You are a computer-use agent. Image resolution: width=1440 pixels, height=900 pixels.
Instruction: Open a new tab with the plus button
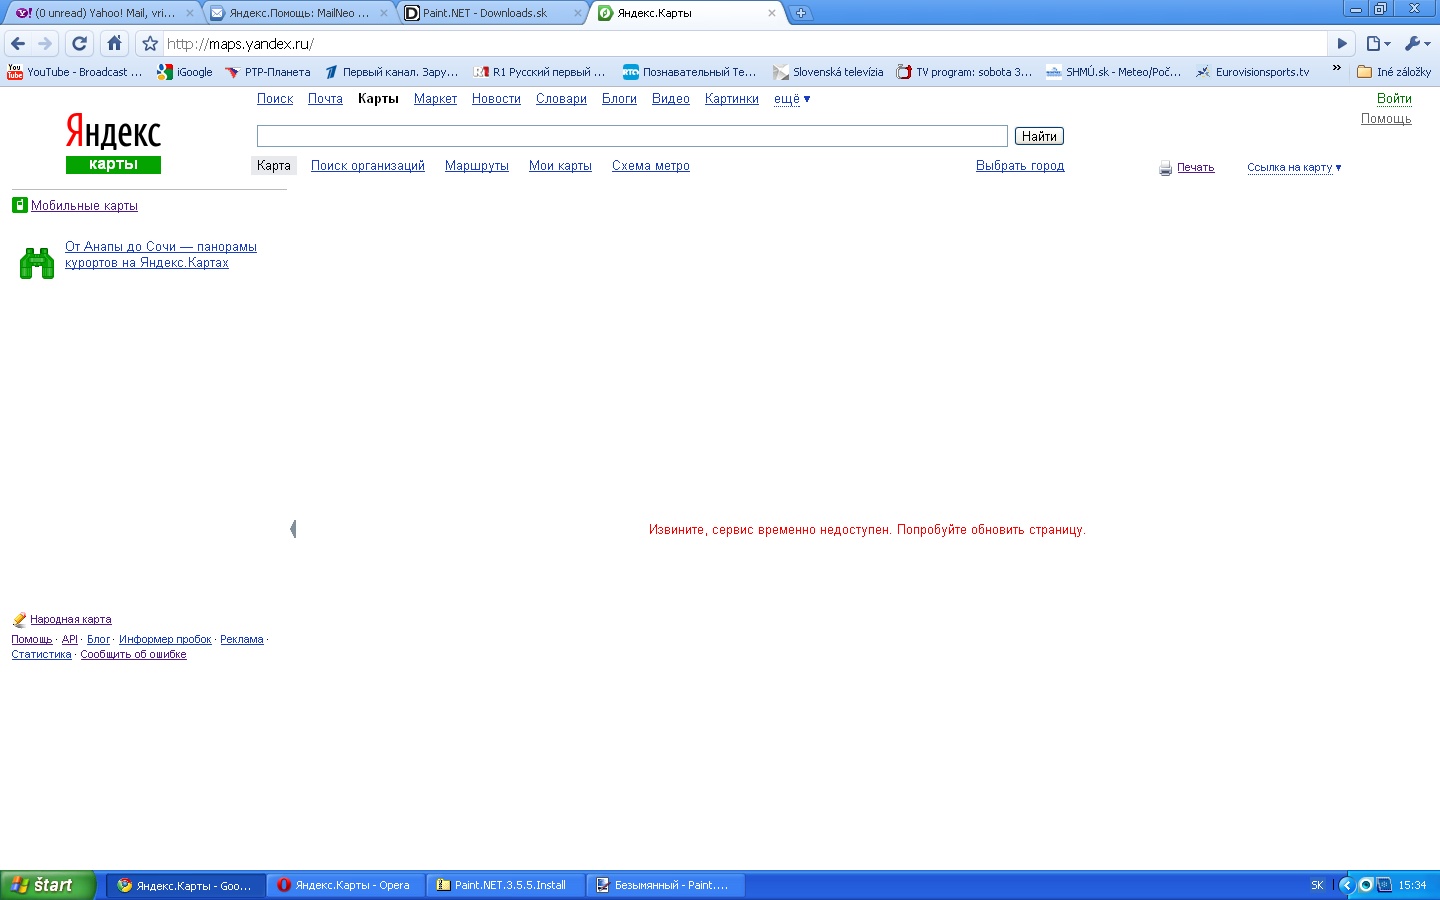801,13
